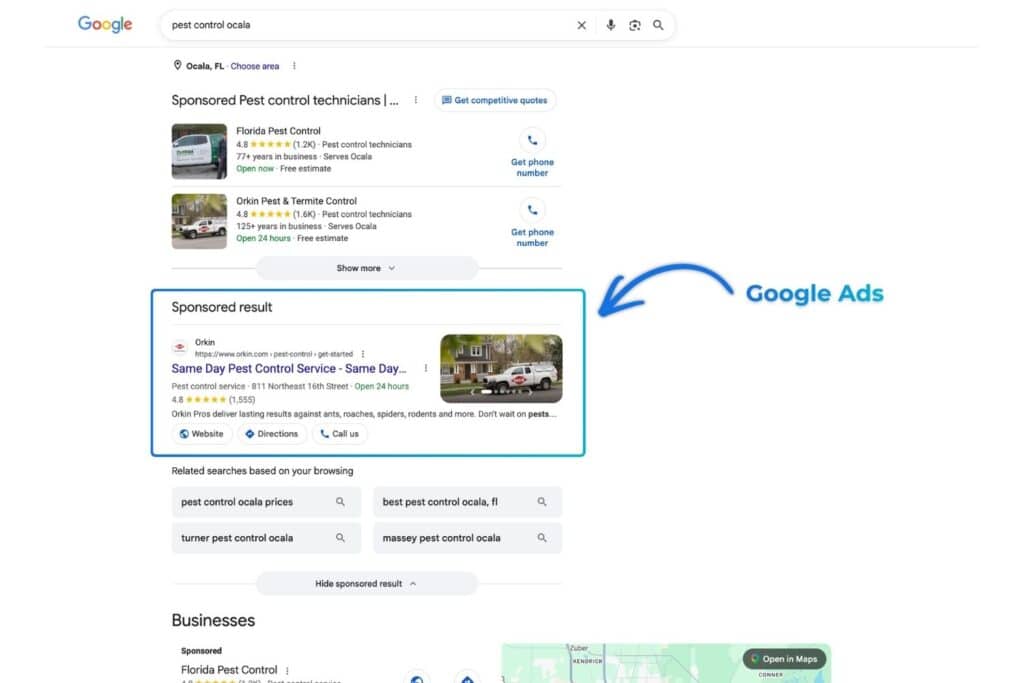
Task: Select related search 'massey pest control ocala'
Action: (x=468, y=537)
